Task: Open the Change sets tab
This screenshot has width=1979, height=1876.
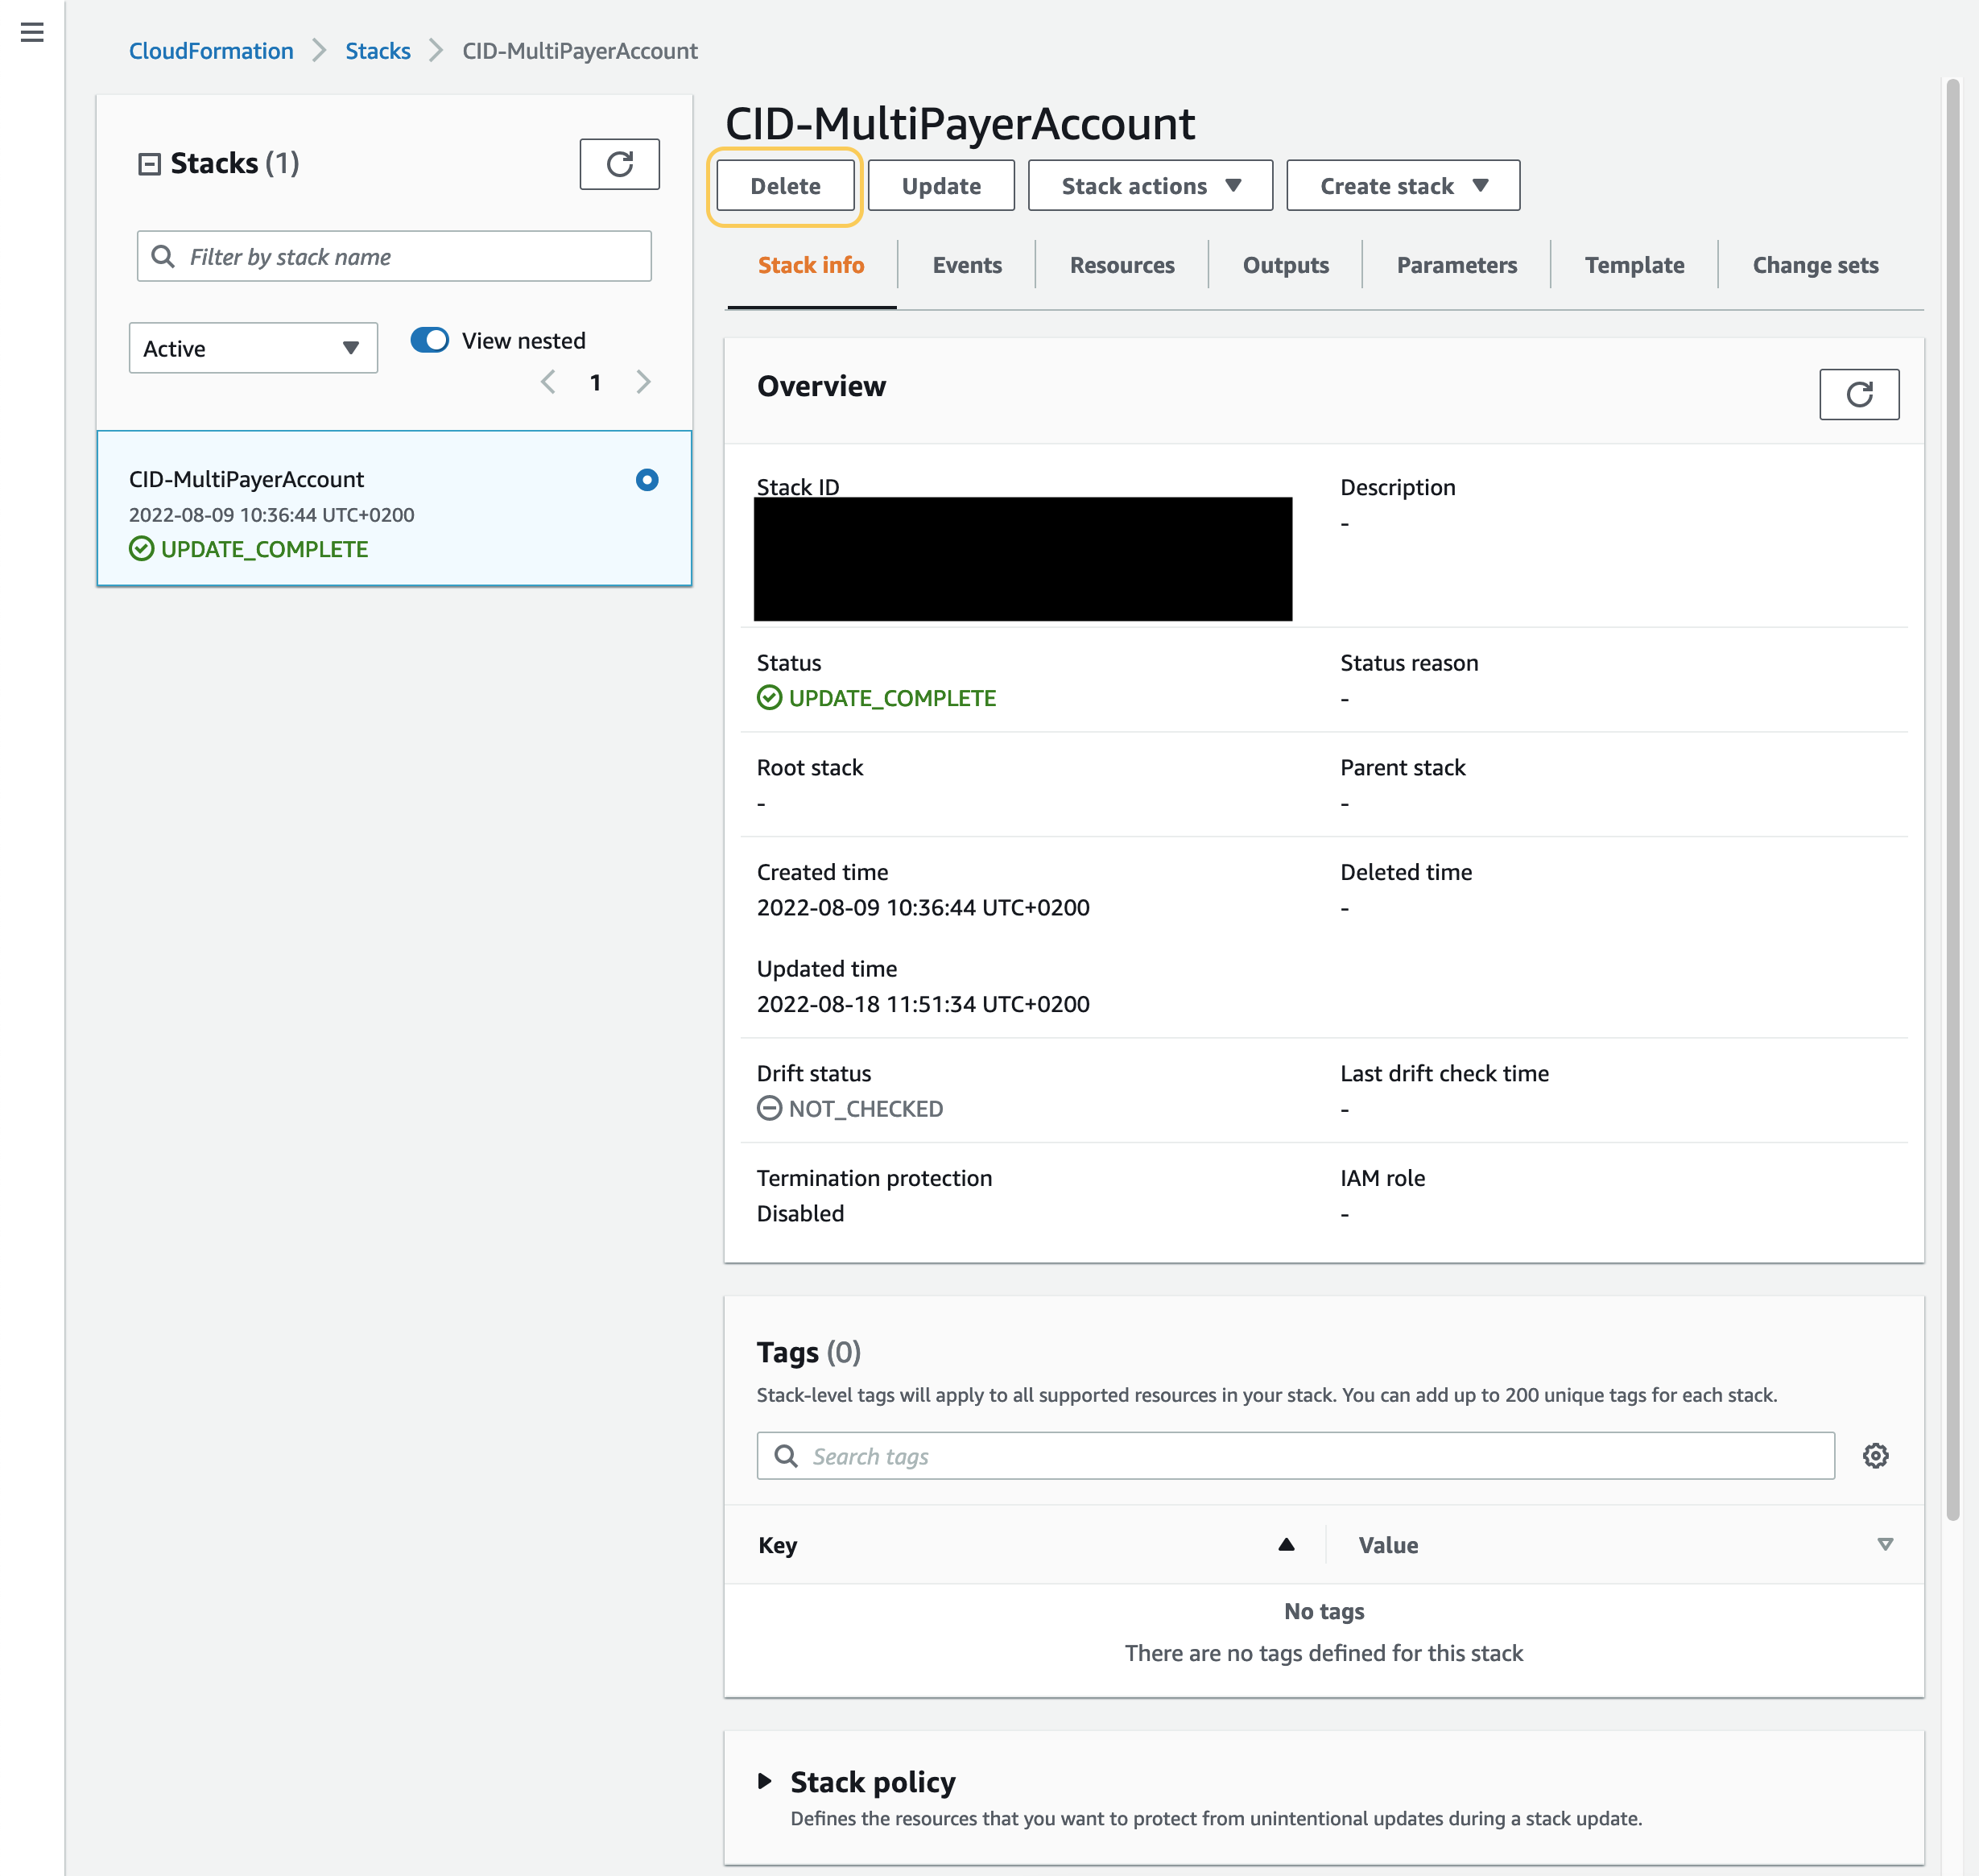Action: pyautogui.click(x=1815, y=265)
